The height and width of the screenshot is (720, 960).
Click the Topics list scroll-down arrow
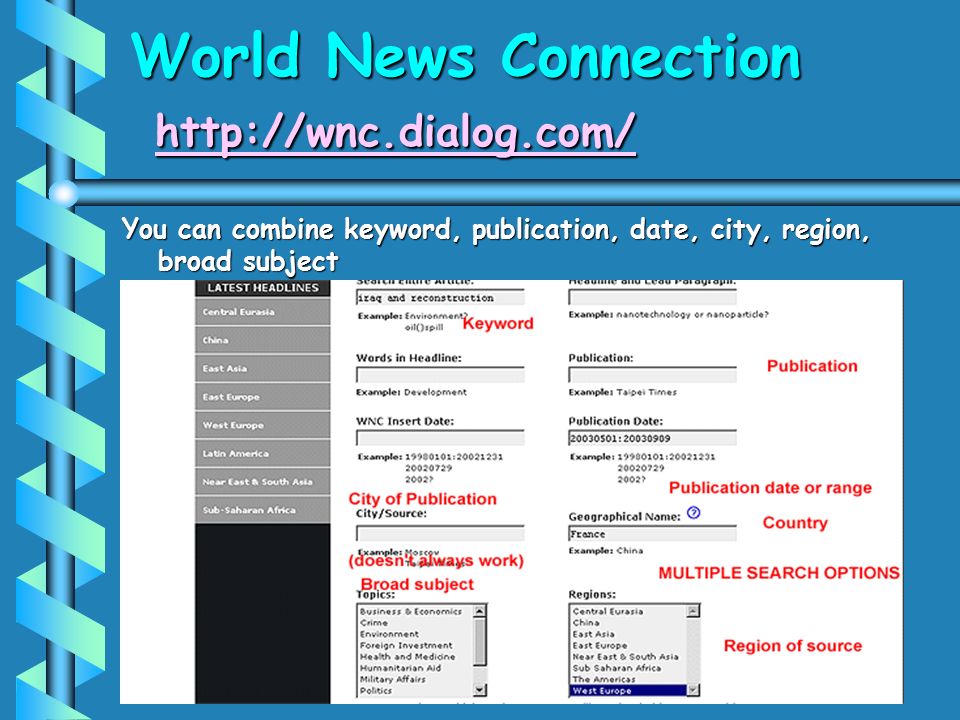click(x=480, y=690)
